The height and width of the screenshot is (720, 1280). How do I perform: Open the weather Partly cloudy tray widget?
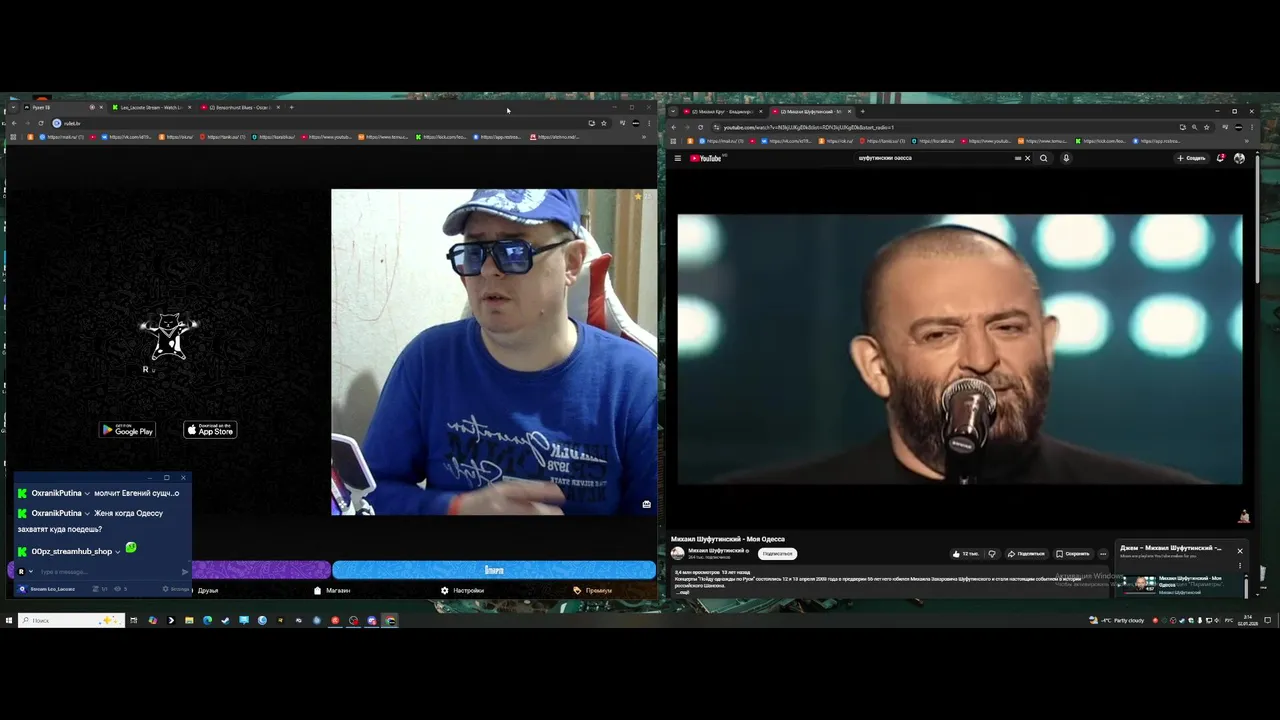coord(1116,620)
